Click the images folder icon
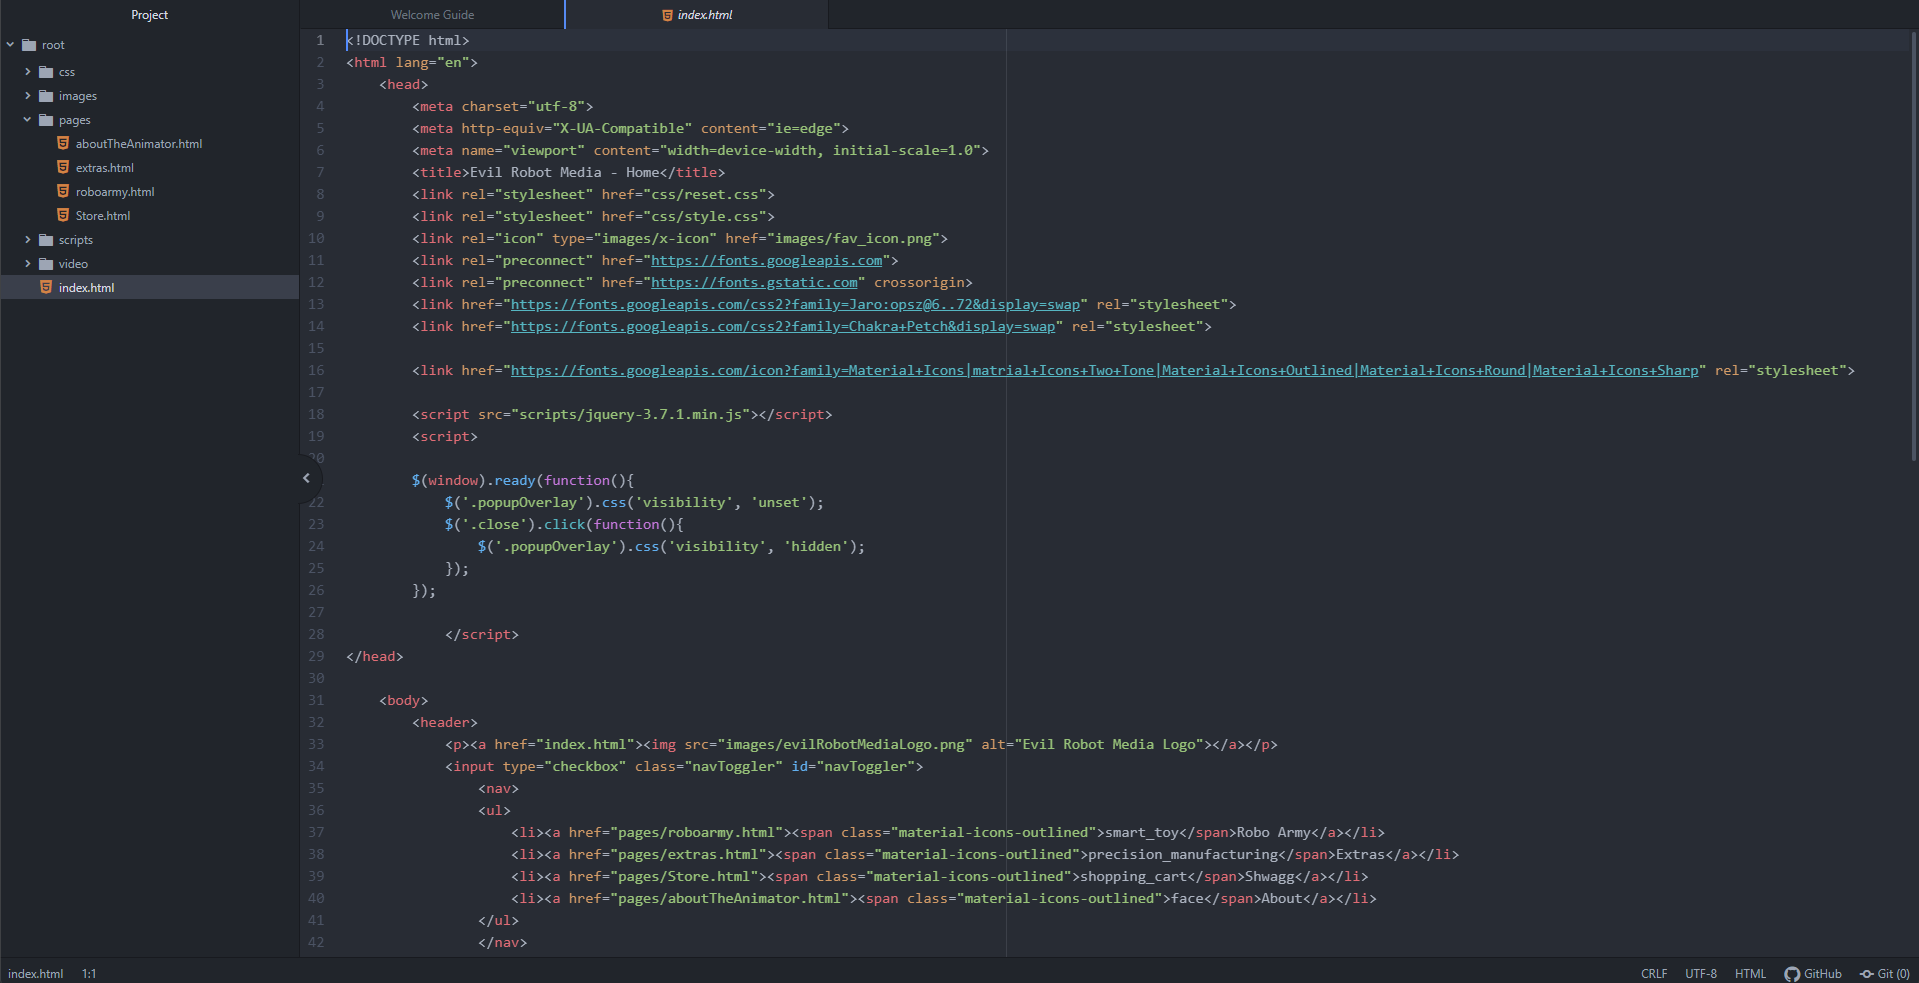This screenshot has height=983, width=1919. 46,96
